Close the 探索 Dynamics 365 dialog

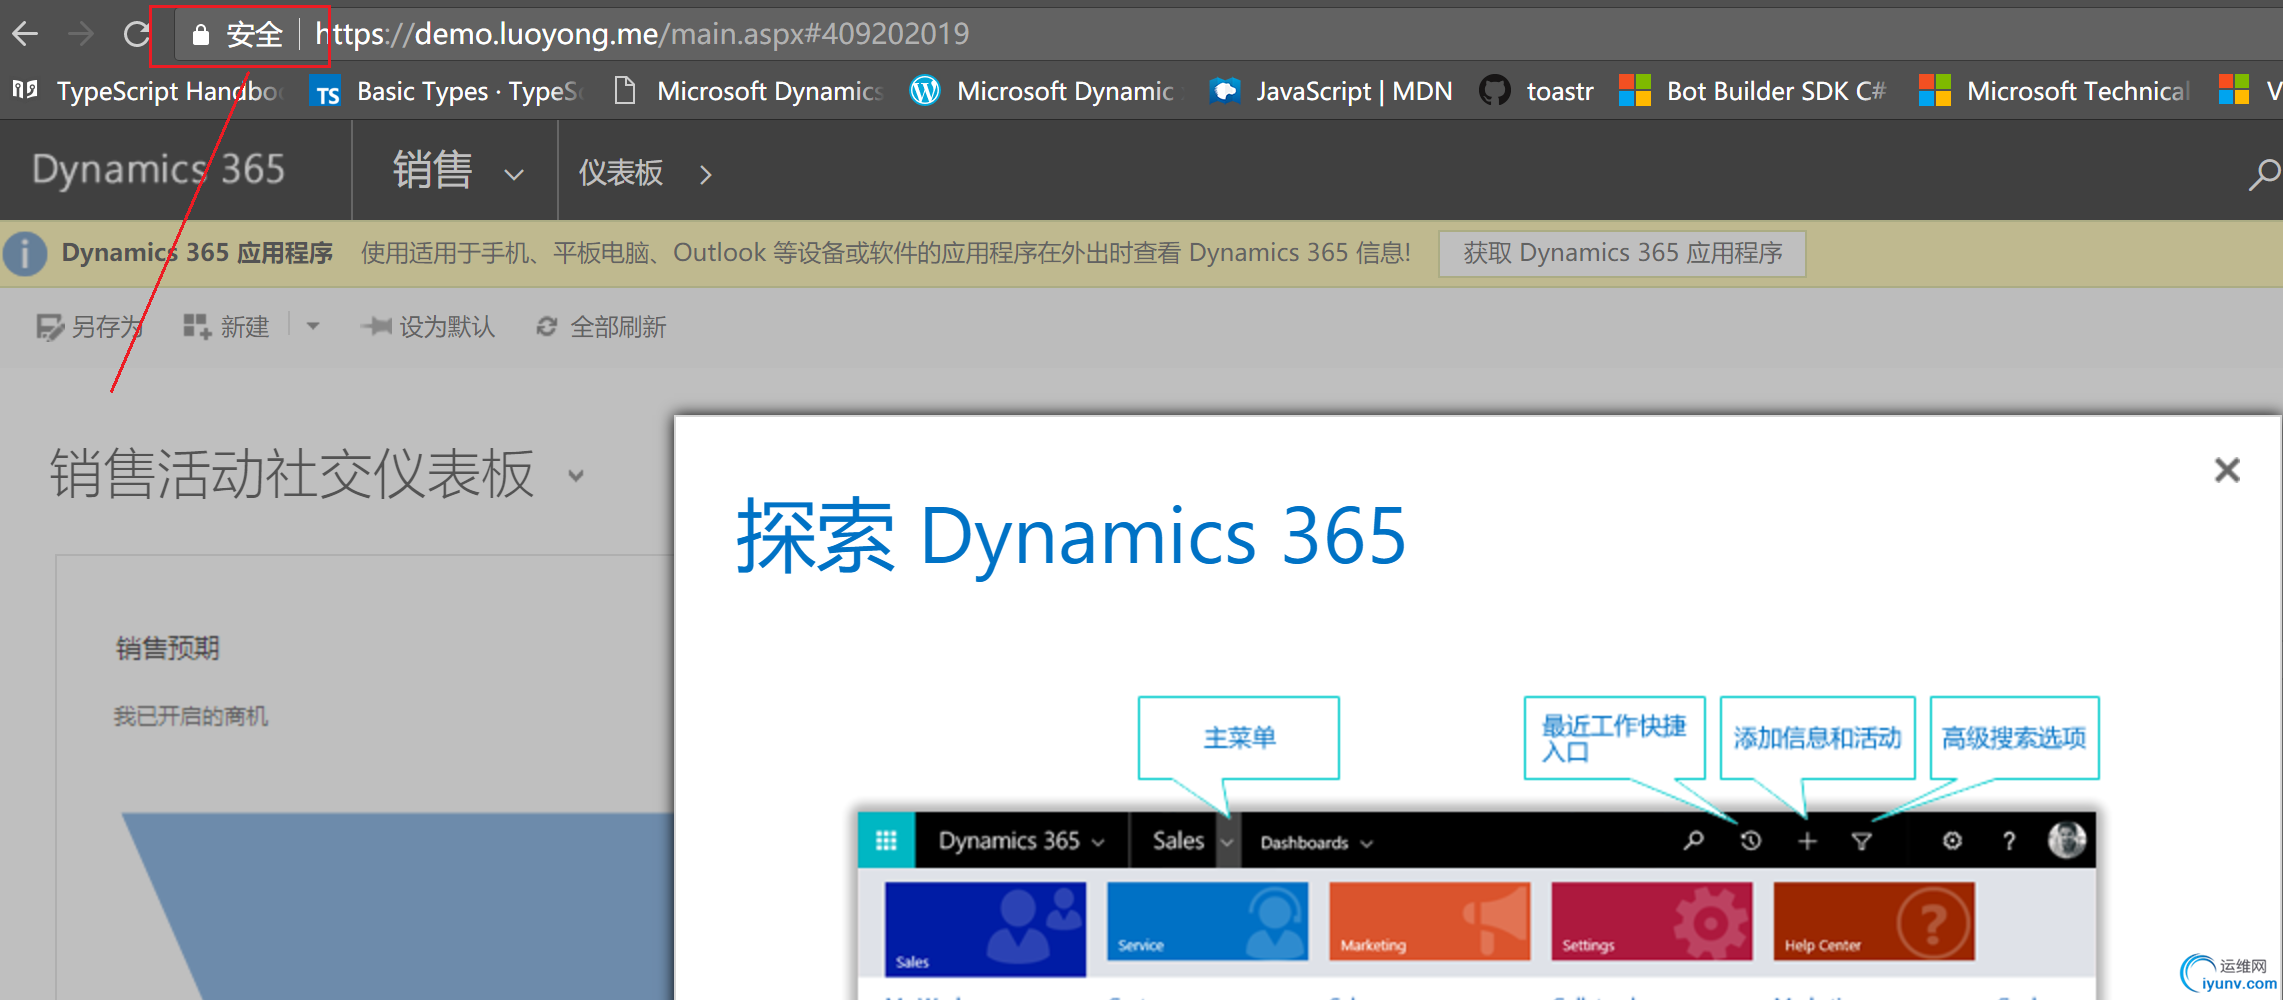pyautogui.click(x=2227, y=470)
